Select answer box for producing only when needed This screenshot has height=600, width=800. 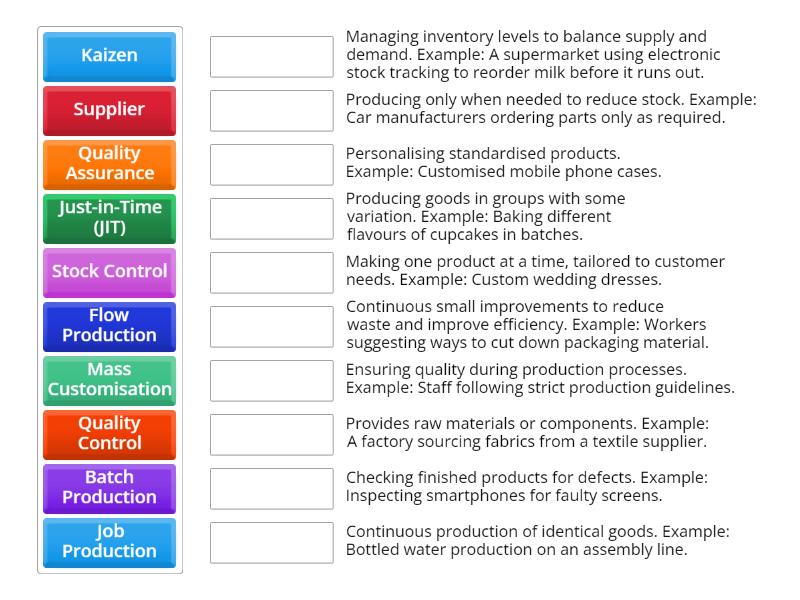[x=271, y=111]
